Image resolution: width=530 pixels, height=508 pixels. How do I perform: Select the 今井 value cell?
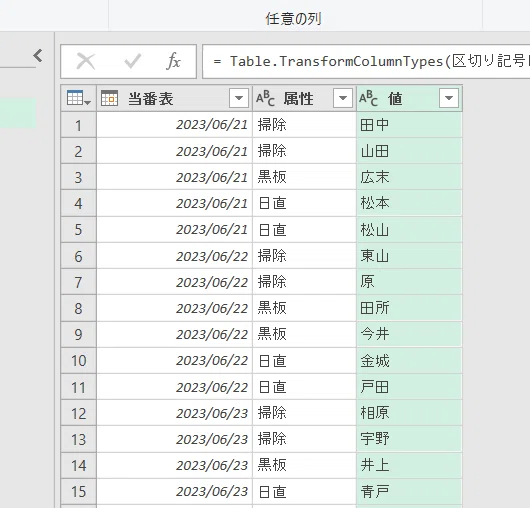point(409,334)
